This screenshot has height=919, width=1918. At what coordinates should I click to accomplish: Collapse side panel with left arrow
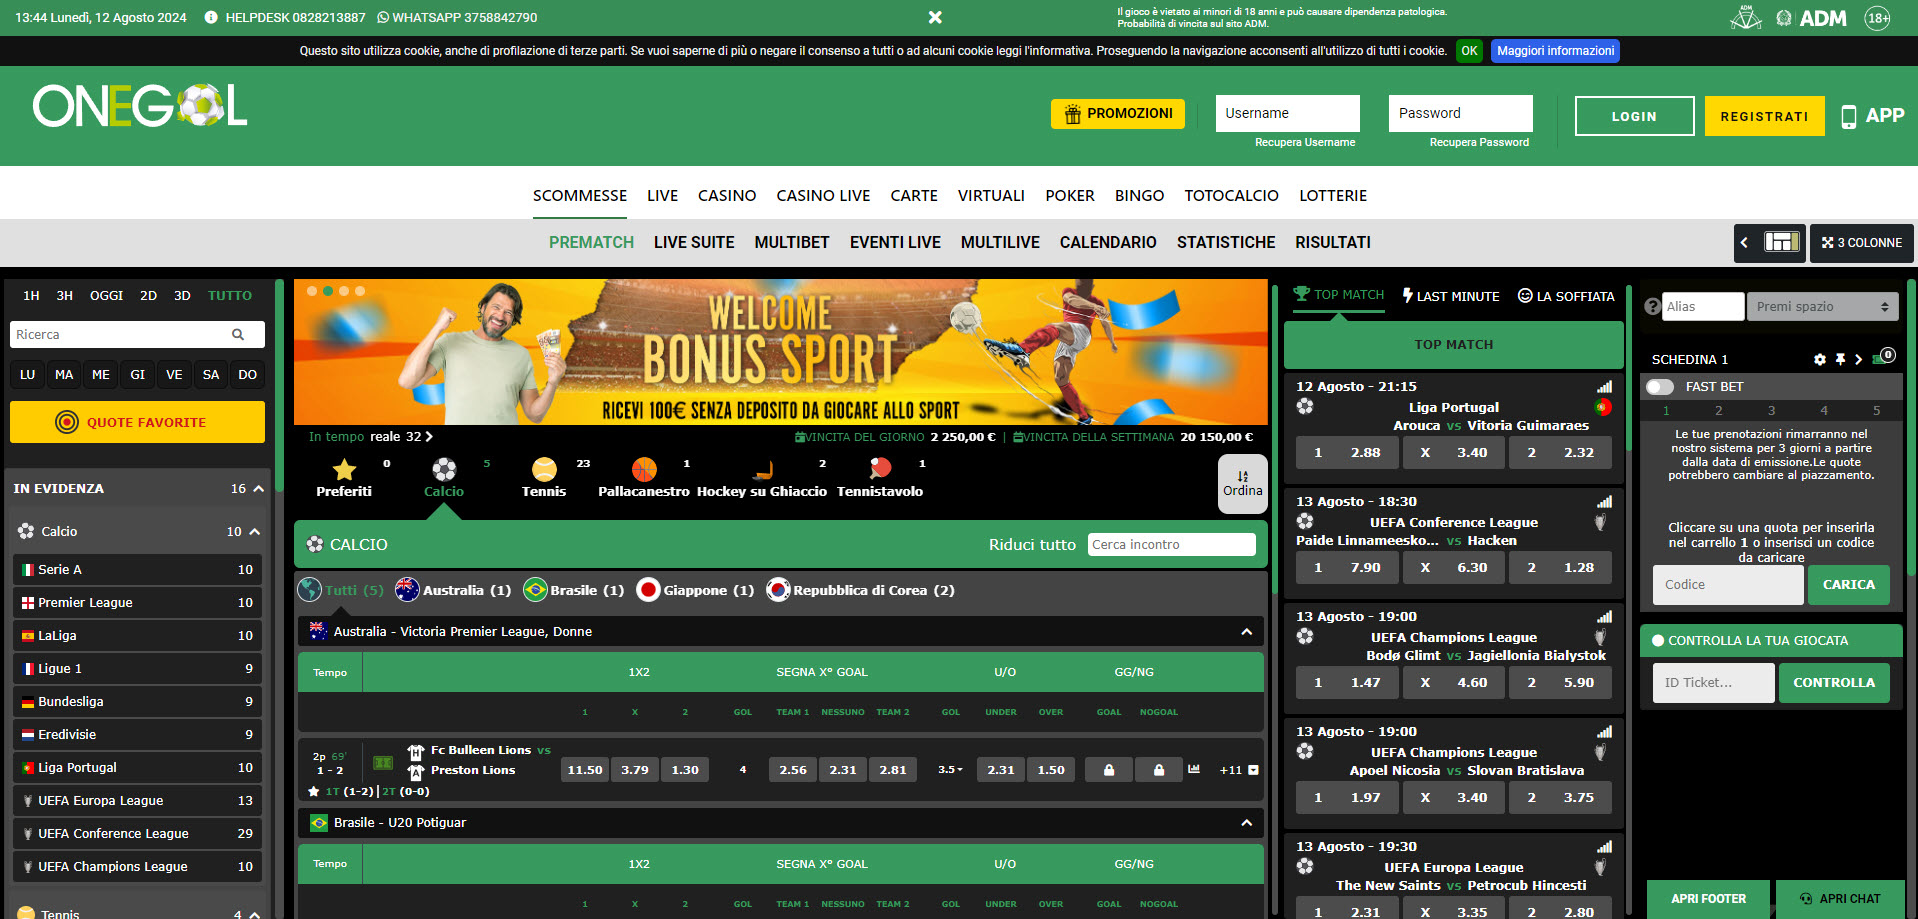(1744, 242)
